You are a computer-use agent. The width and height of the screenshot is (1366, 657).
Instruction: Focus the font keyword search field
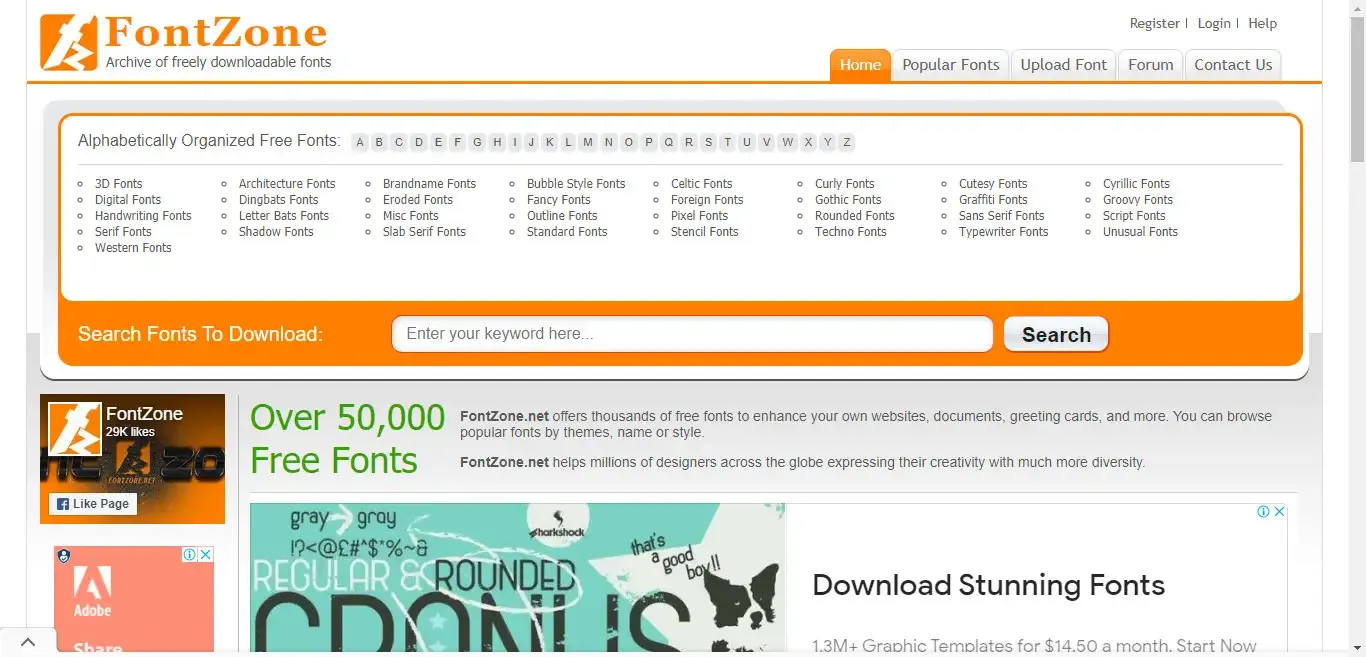click(x=692, y=334)
